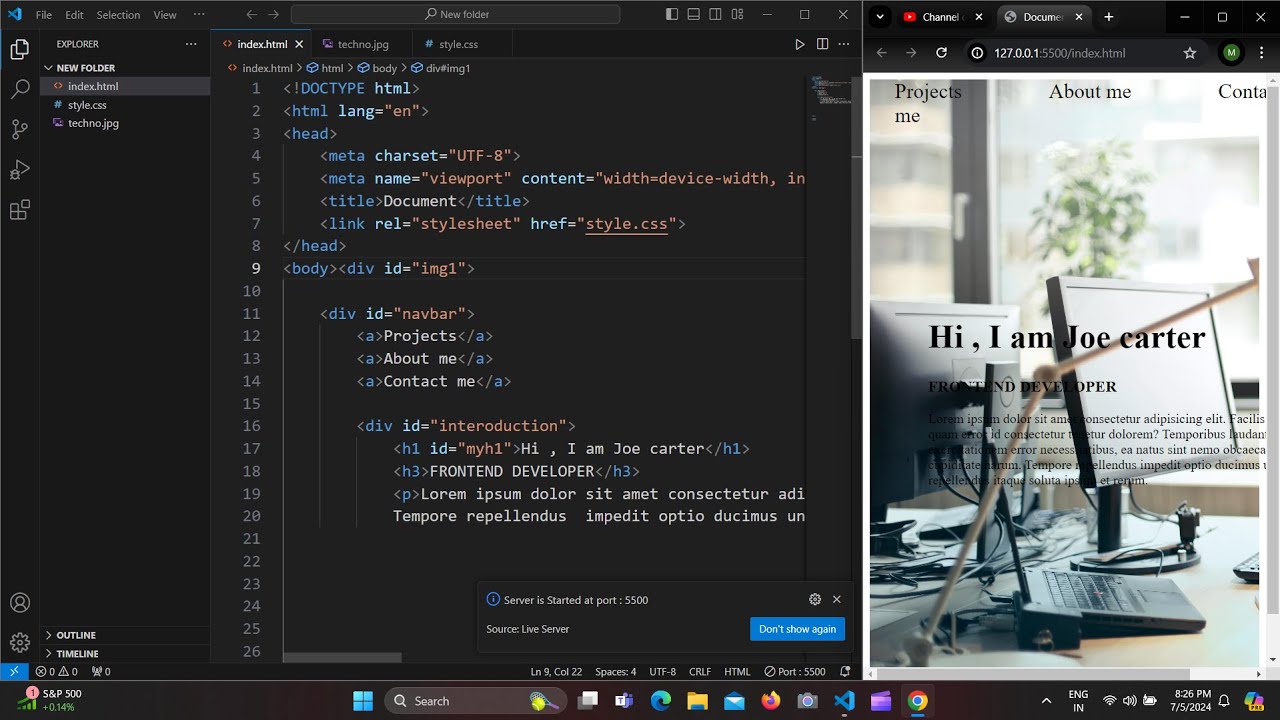
Task: Open Firefox from taskbar
Action: 770,701
